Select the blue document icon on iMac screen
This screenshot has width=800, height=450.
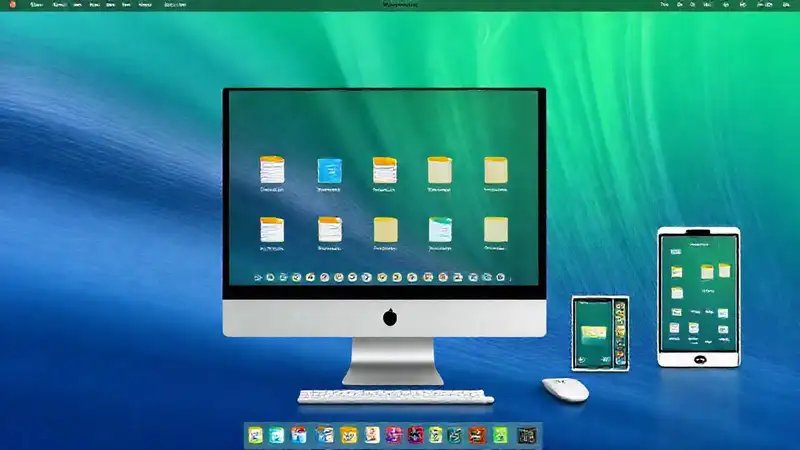(330, 170)
